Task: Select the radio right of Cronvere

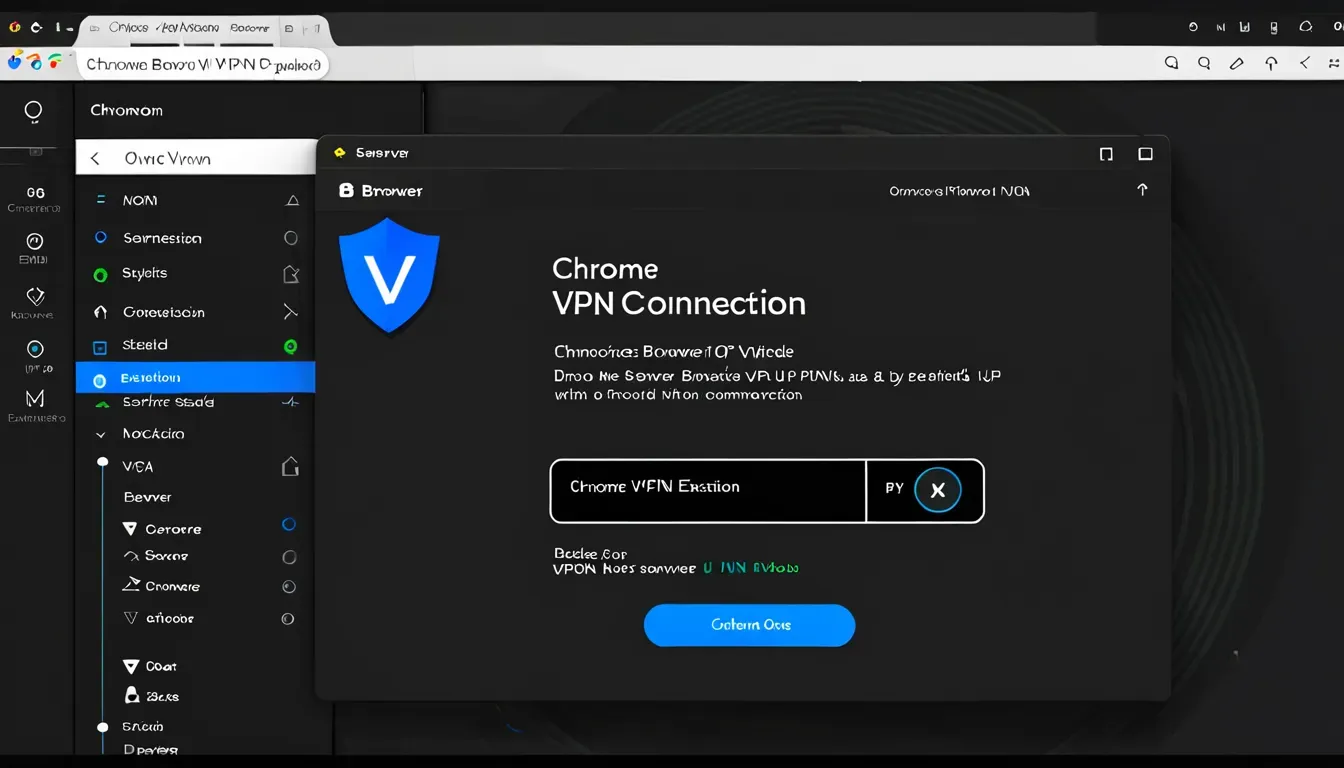Action: point(289,587)
